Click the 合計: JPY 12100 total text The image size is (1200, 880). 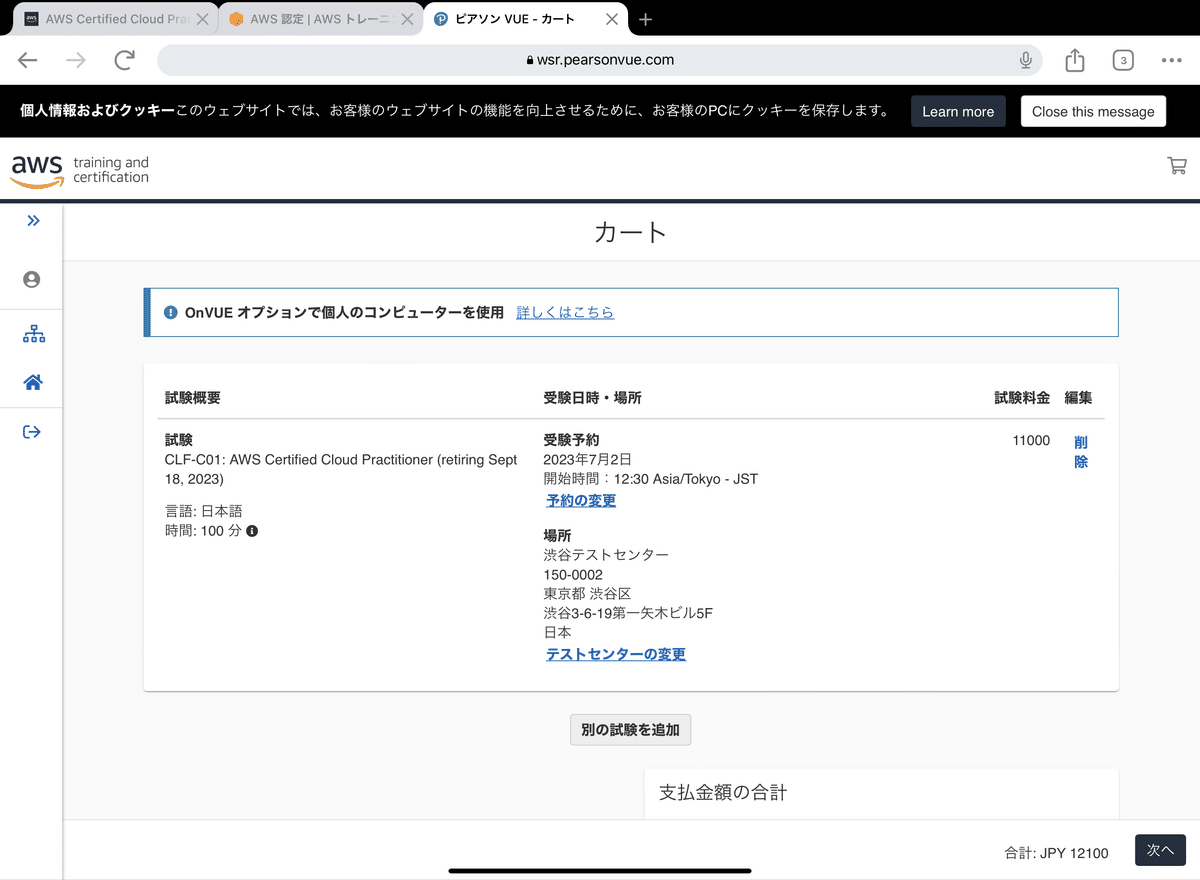click(1056, 853)
